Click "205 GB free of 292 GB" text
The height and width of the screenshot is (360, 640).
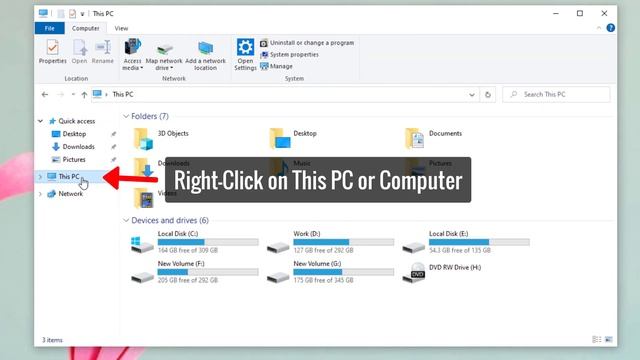tap(188, 280)
